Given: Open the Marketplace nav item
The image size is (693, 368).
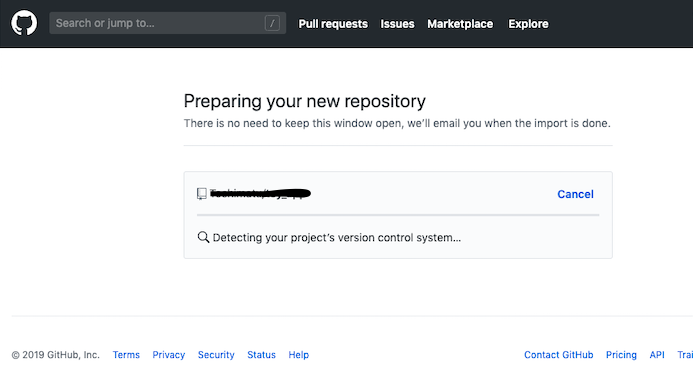Looking at the screenshot, I should pos(460,24).
